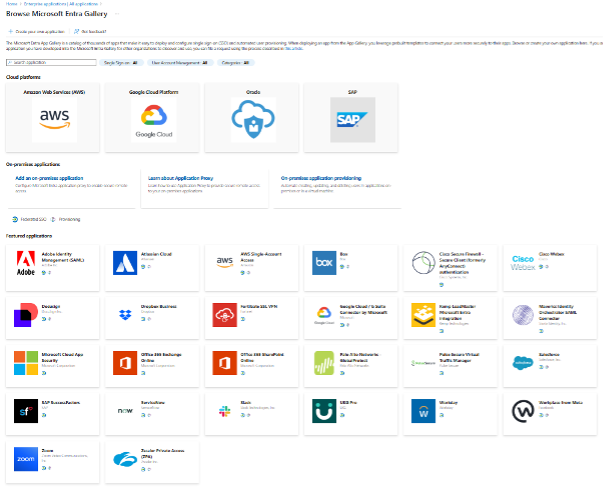The width and height of the screenshot is (604, 488).
Task: Click the ServiceNow title text
Action: 153,402
